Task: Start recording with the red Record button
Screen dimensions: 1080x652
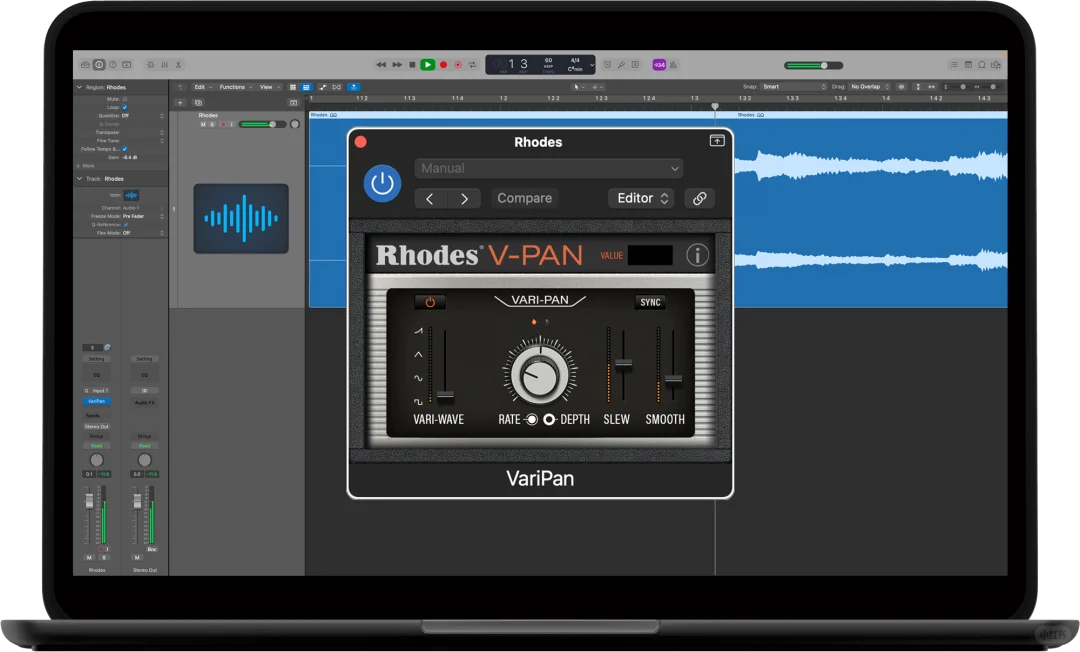Action: [444, 65]
